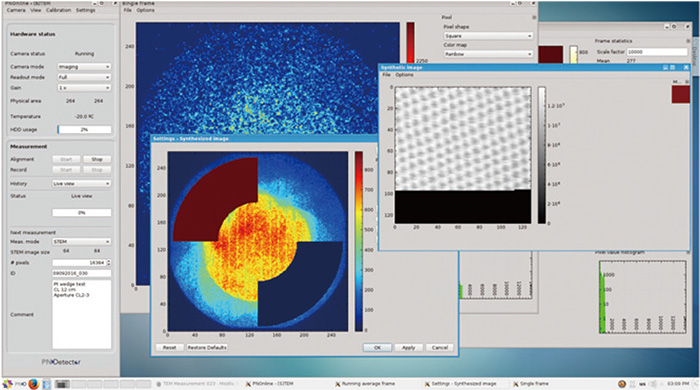This screenshot has width=700, height=390.
Task: Click the file manager taskbar icon
Action: pos(46,384)
